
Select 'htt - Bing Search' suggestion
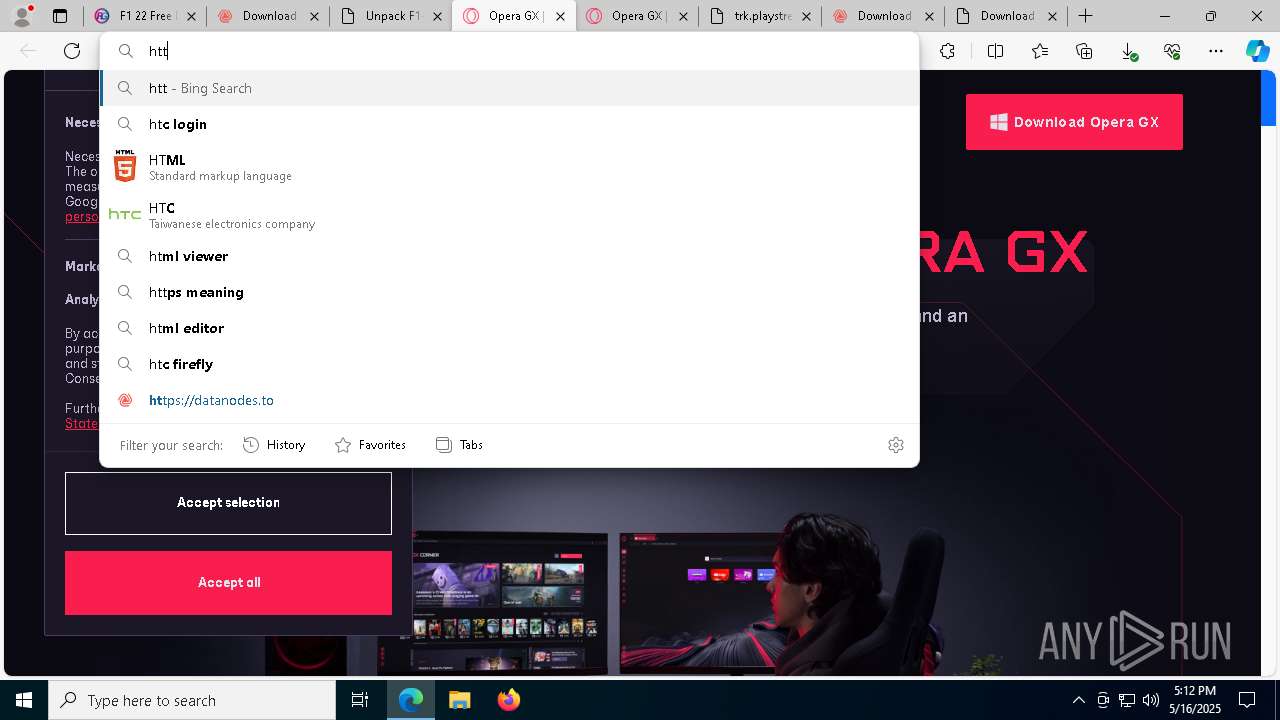pyautogui.click(x=509, y=88)
